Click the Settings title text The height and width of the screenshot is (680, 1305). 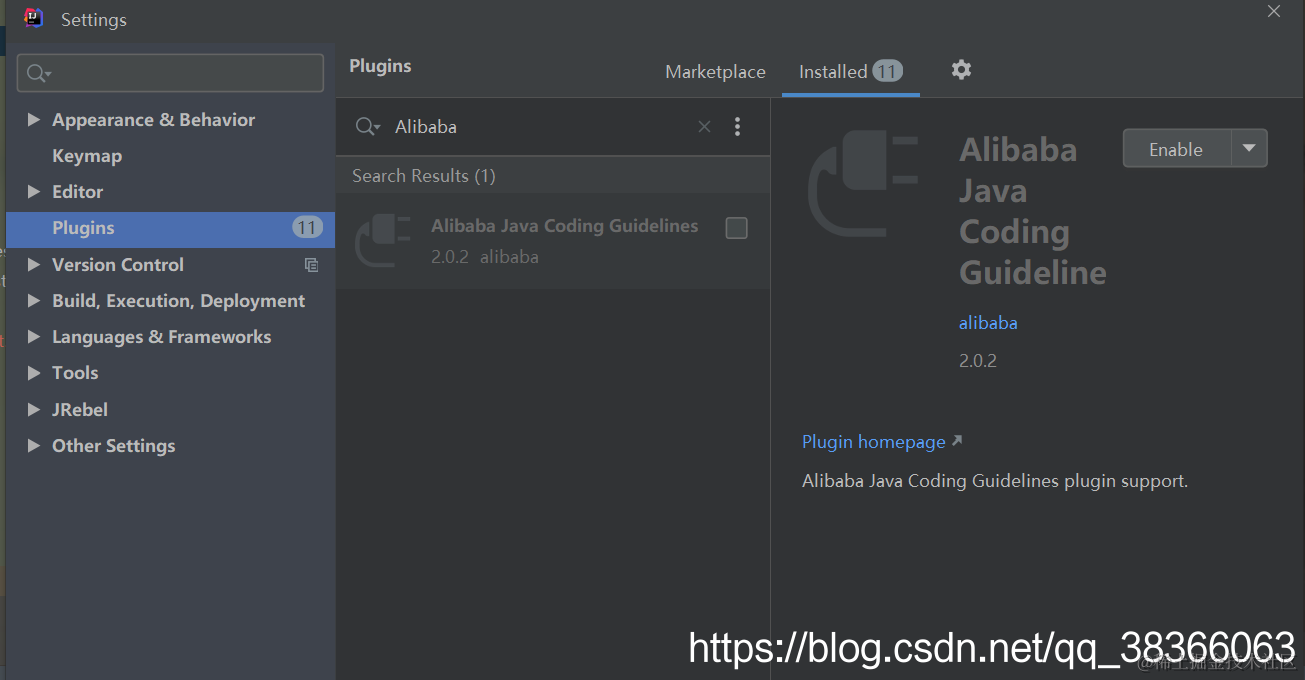click(94, 20)
